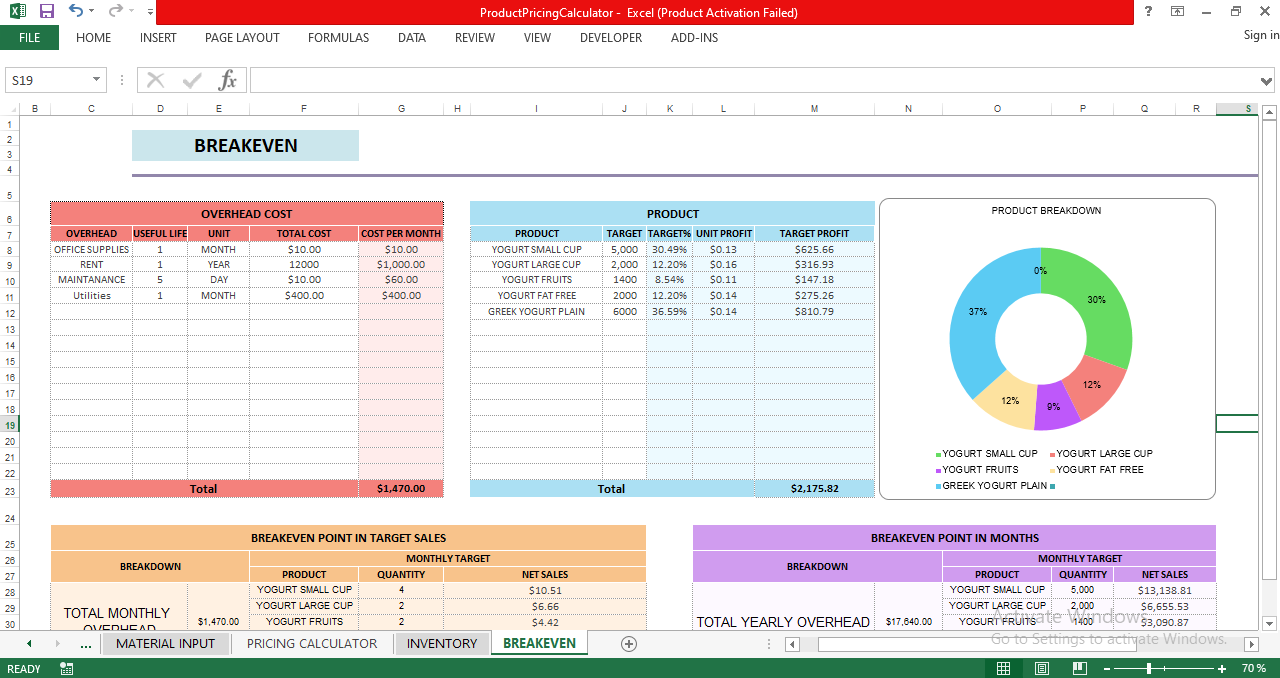Click the Name Box showing S19
This screenshot has height=678, width=1280.
(47, 80)
